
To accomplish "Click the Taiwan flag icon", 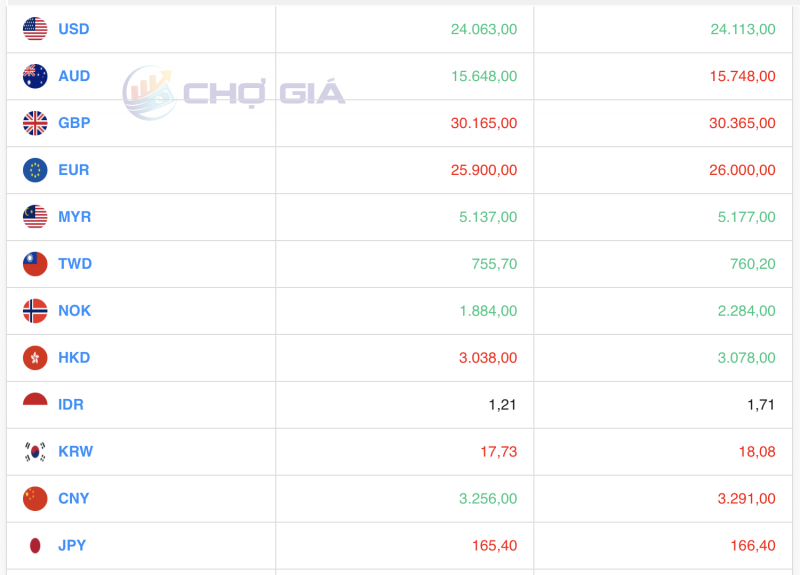I will tap(35, 264).
